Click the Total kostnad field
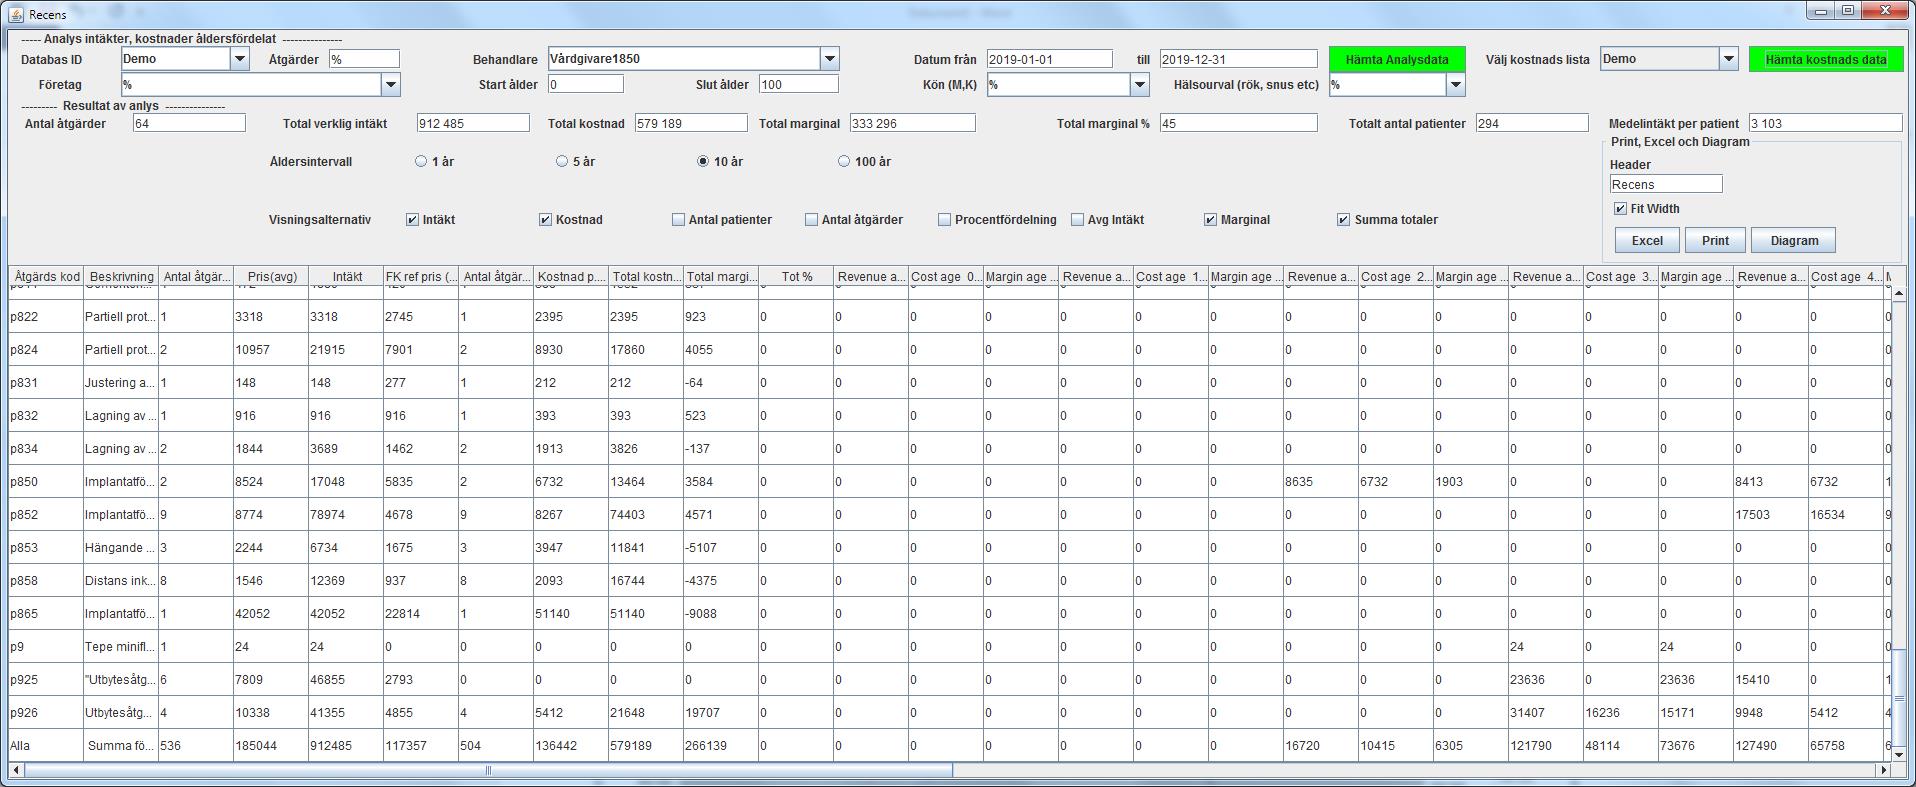Image resolution: width=1916 pixels, height=787 pixels. click(x=690, y=123)
